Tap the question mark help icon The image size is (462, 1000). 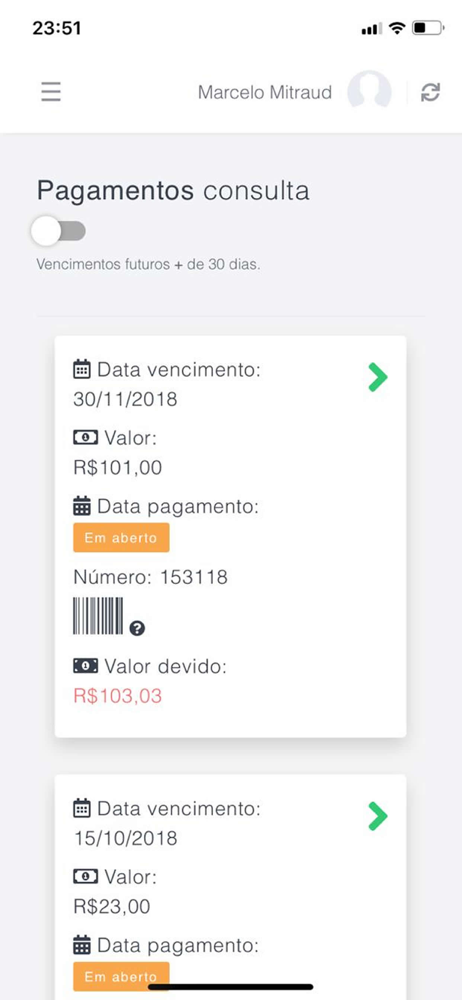[x=137, y=629]
